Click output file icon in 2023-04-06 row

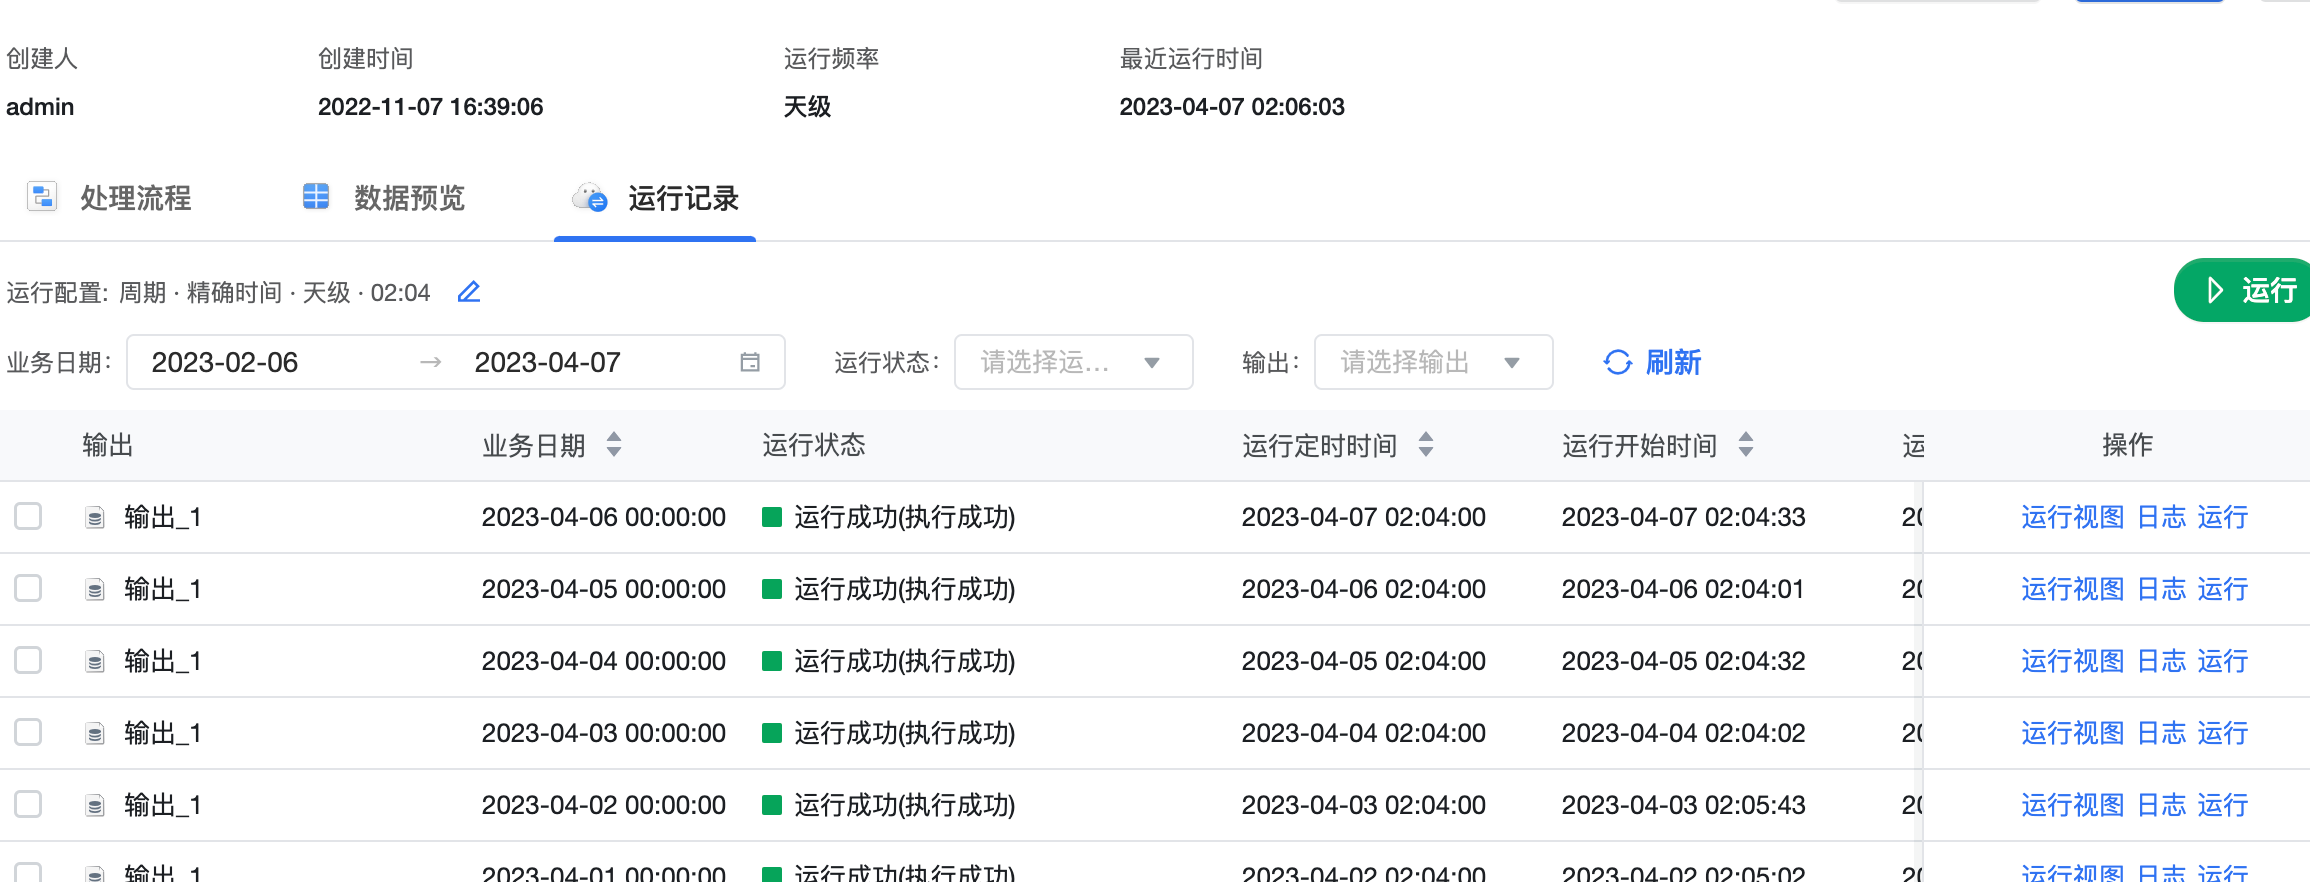(95, 518)
